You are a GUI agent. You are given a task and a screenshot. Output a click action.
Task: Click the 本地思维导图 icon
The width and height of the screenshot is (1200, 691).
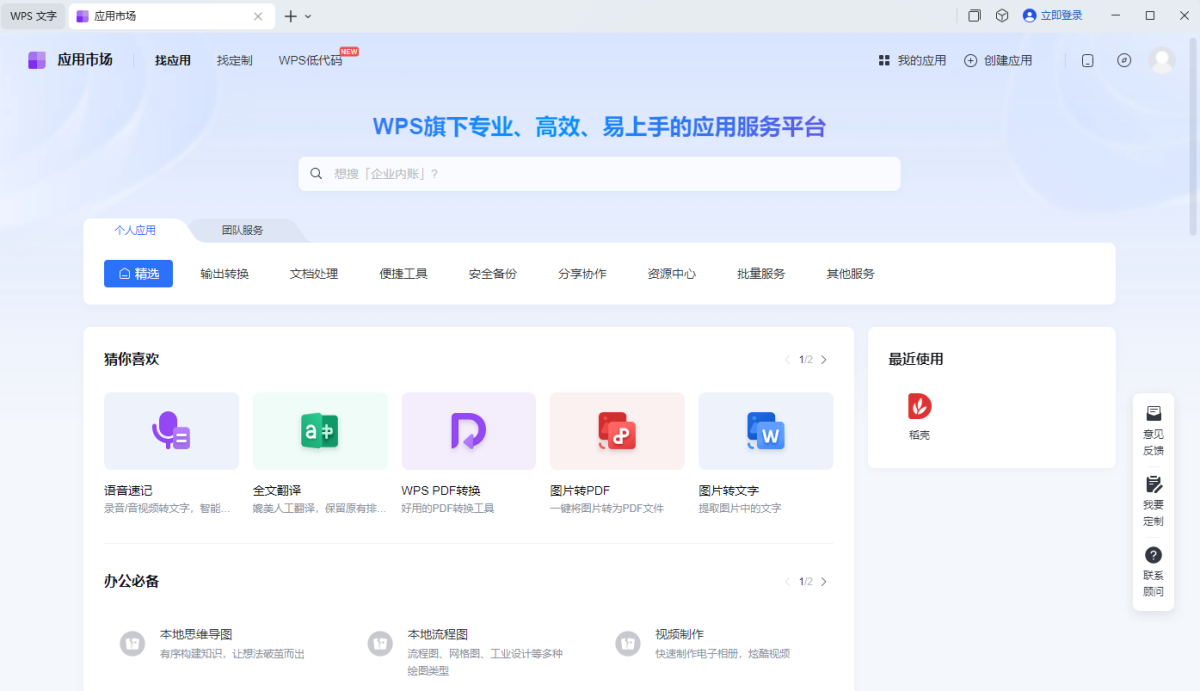tap(132, 643)
